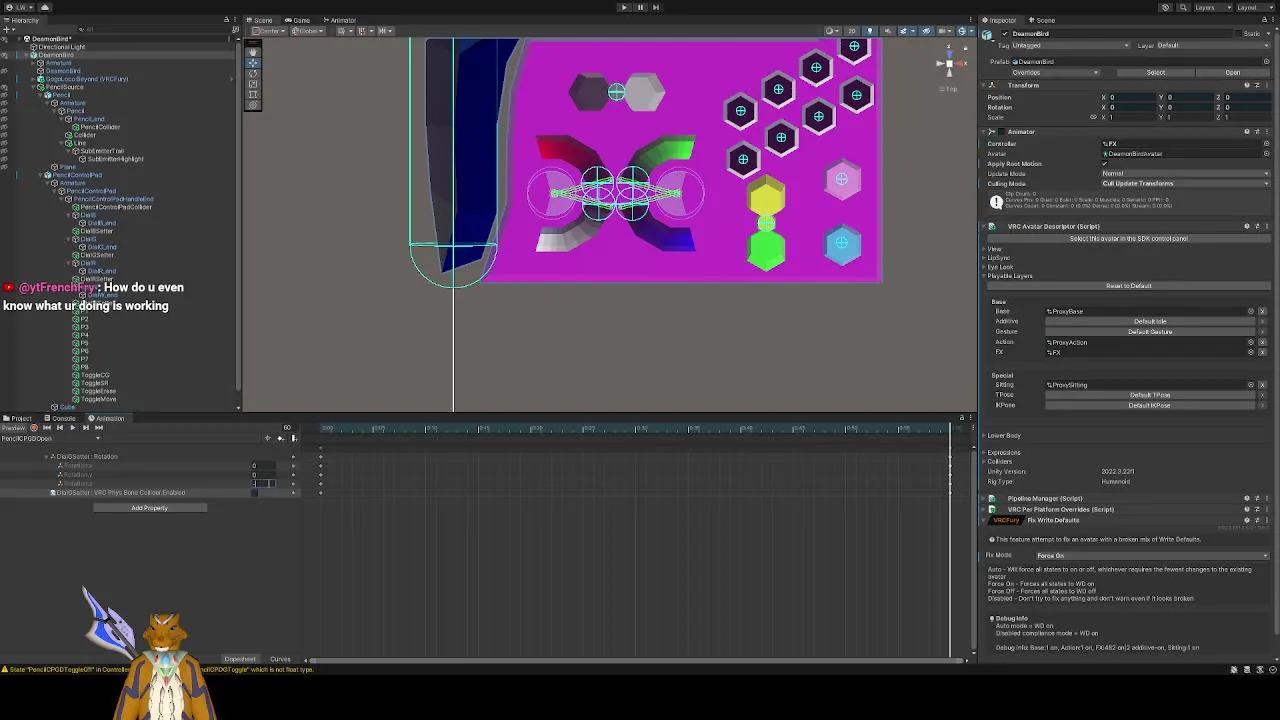
Task: Toggle Apply Root Motion checkbox
Action: pyautogui.click(x=1105, y=164)
